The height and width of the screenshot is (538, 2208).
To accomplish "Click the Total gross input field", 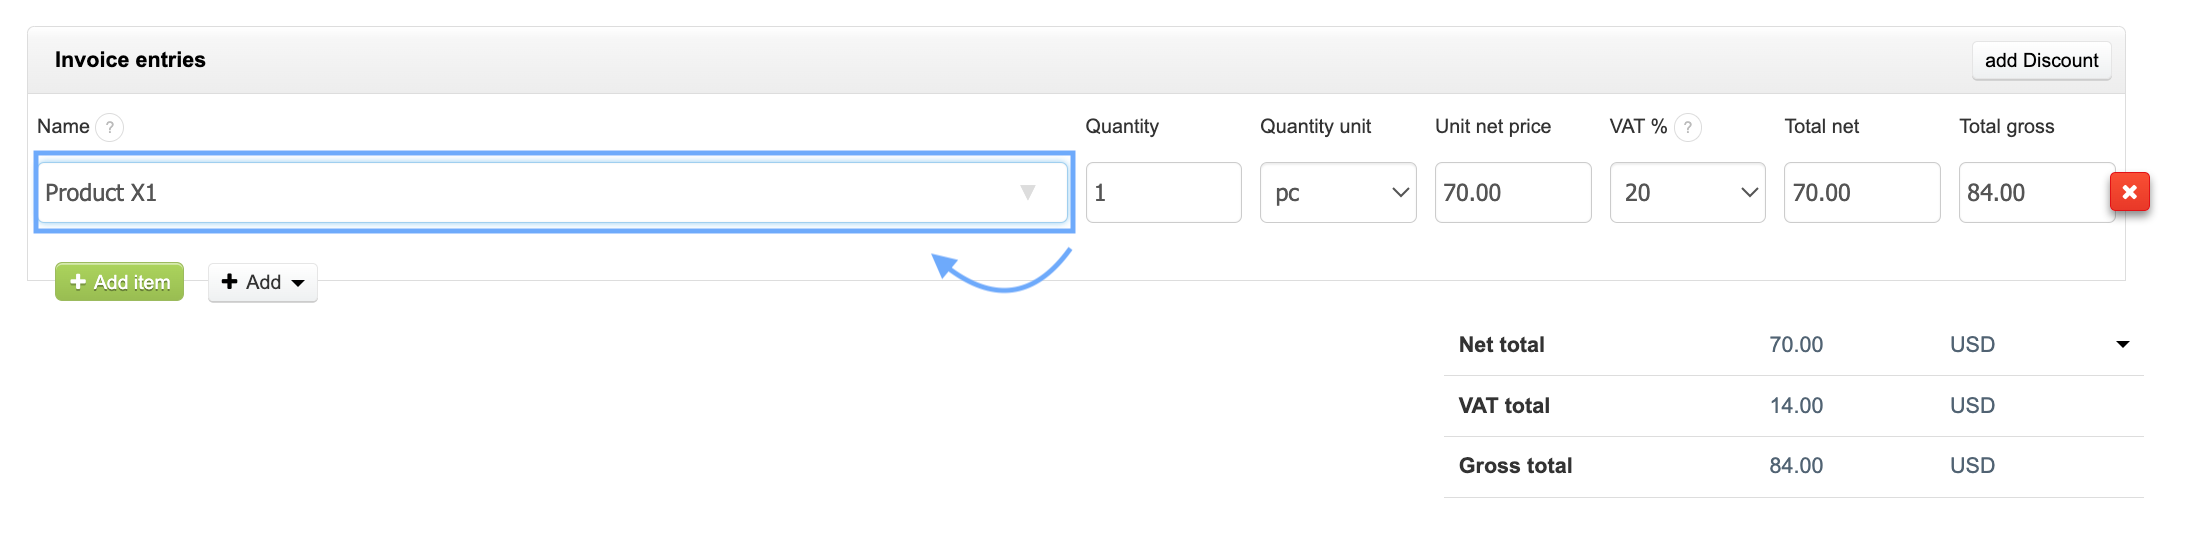I will [2034, 192].
